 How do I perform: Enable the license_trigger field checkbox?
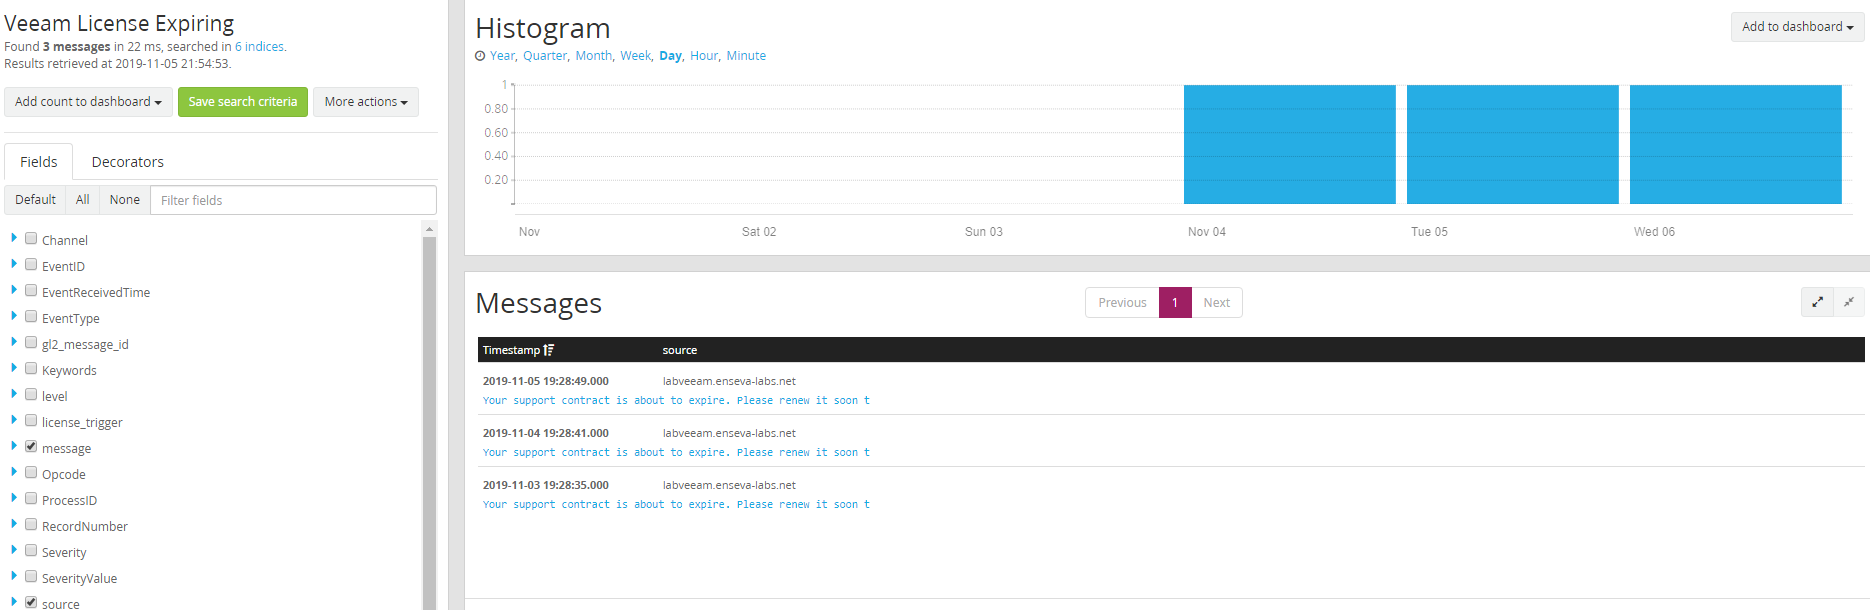(31, 420)
